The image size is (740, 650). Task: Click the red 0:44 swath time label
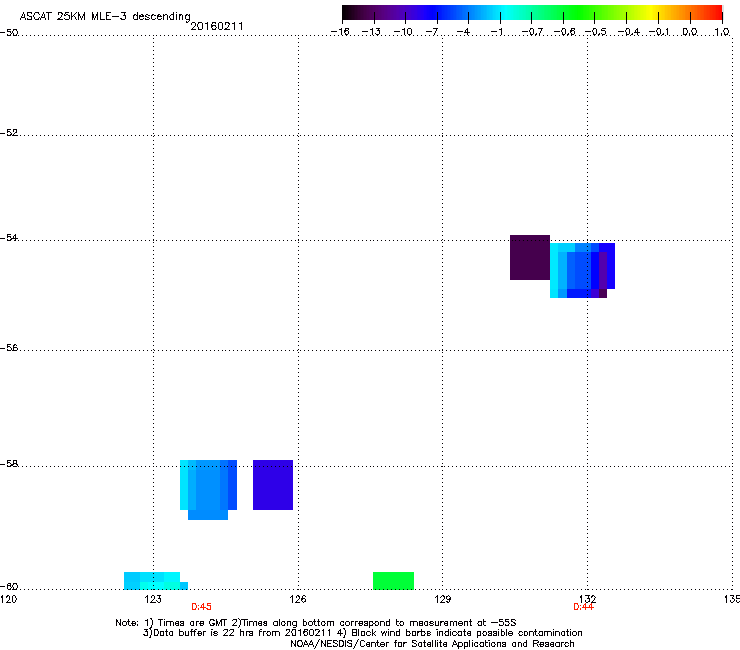[583, 607]
